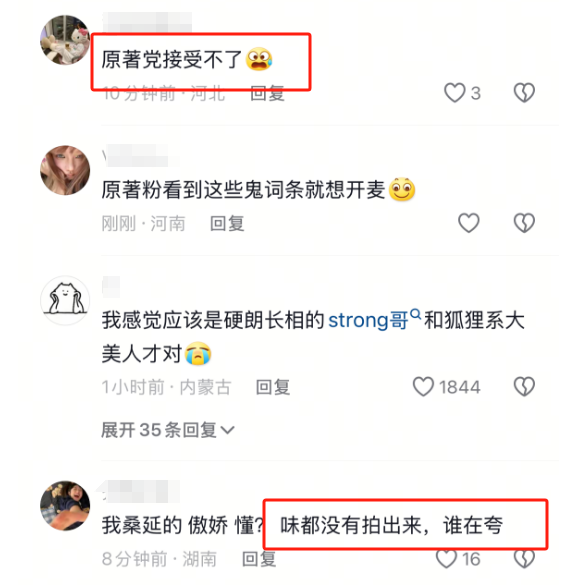
Task: Like the 原著党接受不了 comment
Action: click(455, 93)
